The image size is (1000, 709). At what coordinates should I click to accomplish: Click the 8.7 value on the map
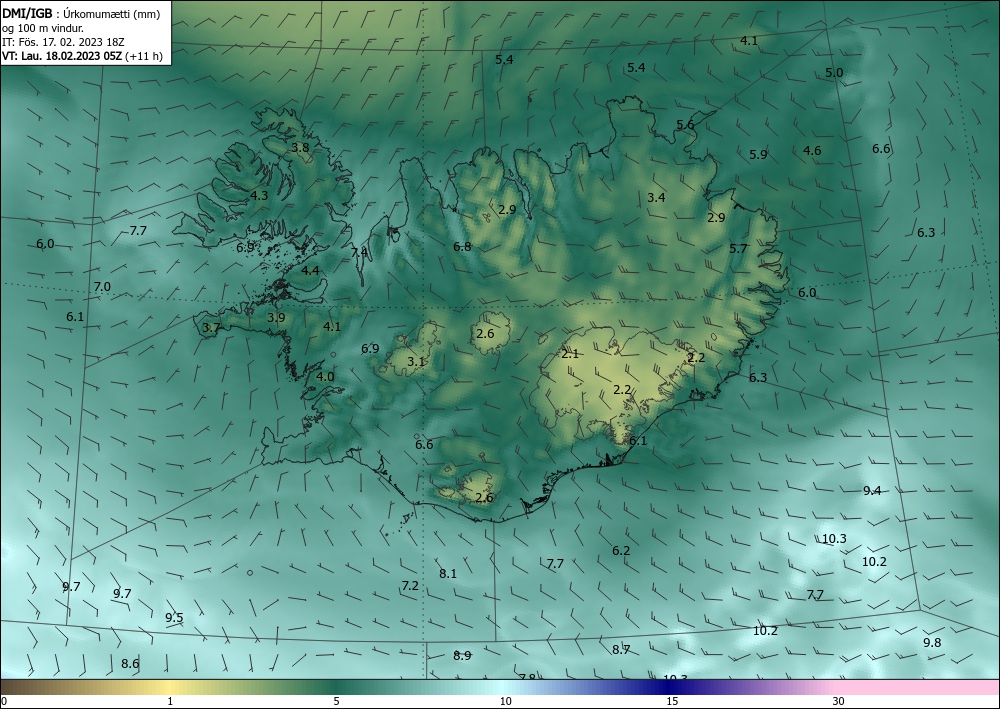click(621, 650)
